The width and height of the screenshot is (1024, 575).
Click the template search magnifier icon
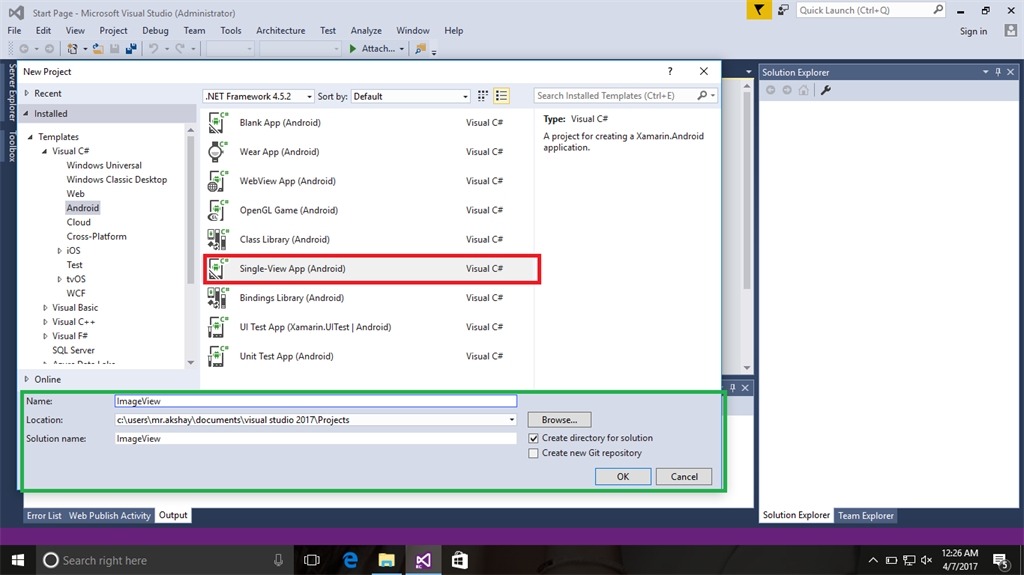(702, 95)
